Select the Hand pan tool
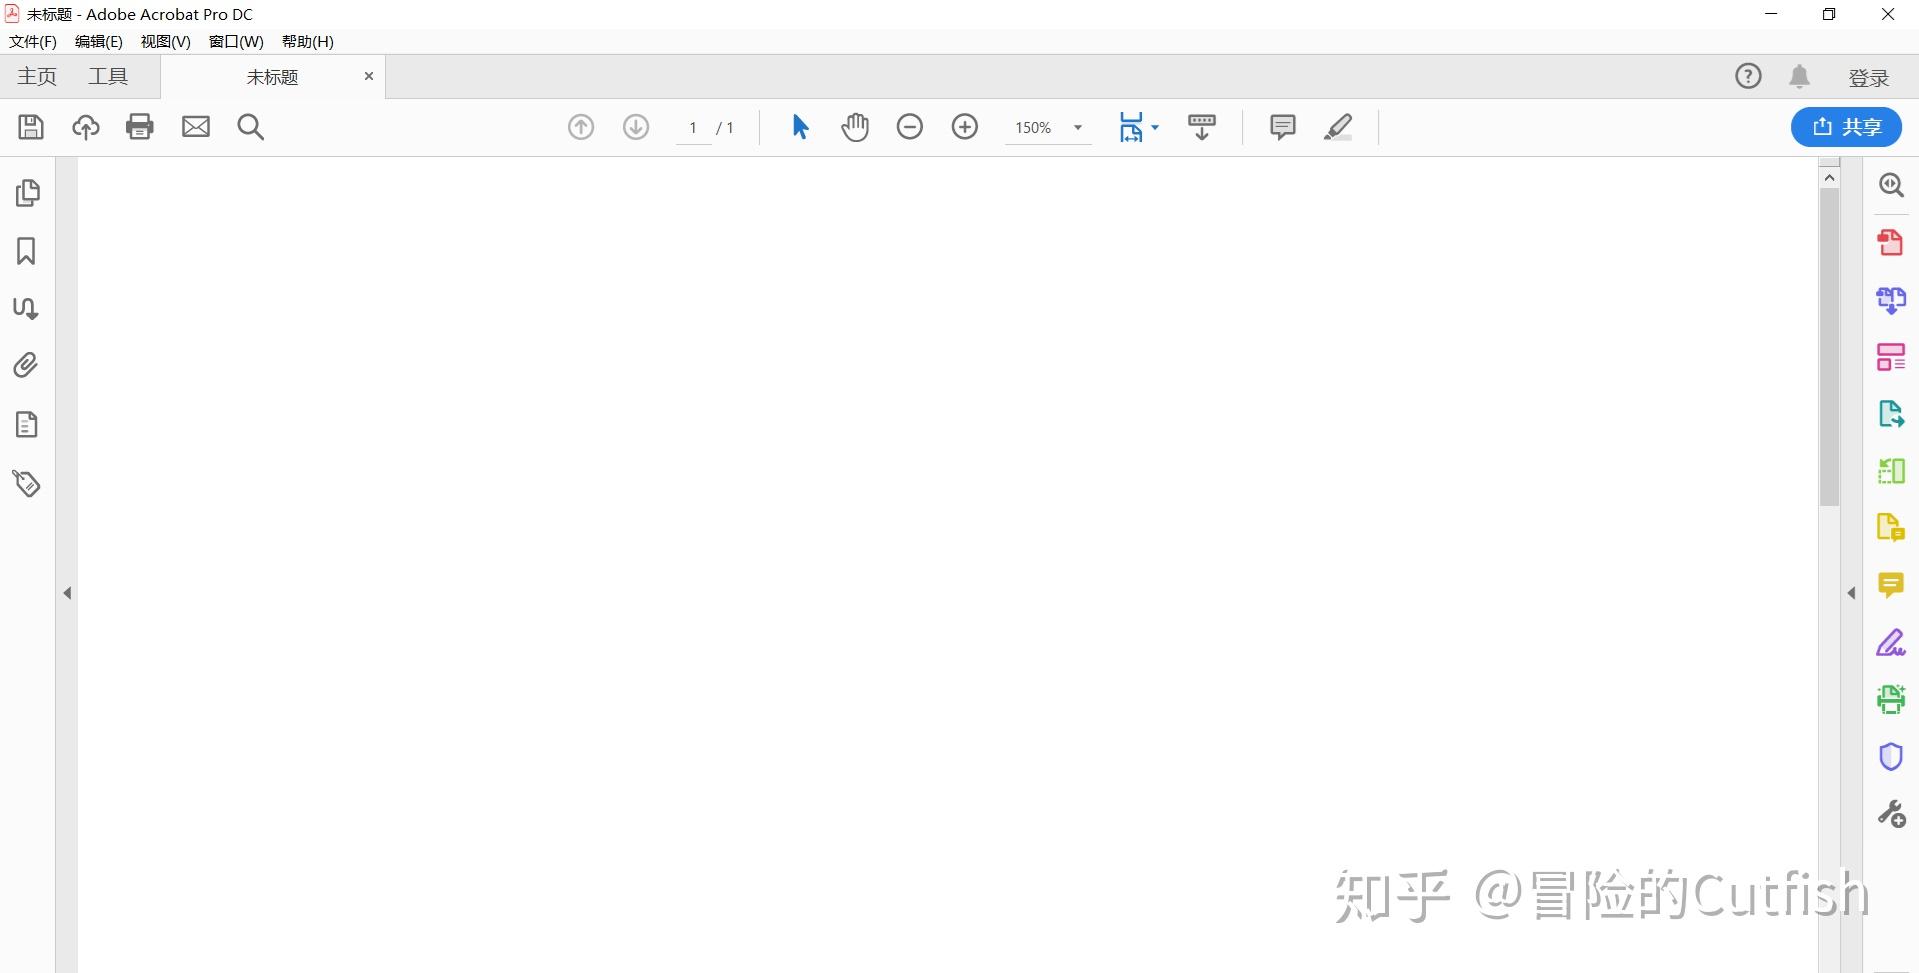The image size is (1919, 973). coord(855,127)
